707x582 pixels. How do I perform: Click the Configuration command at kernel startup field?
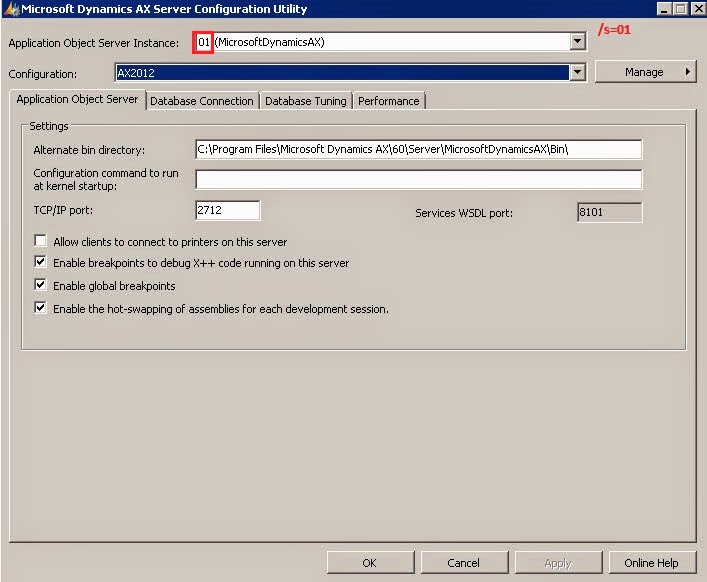tap(418, 179)
